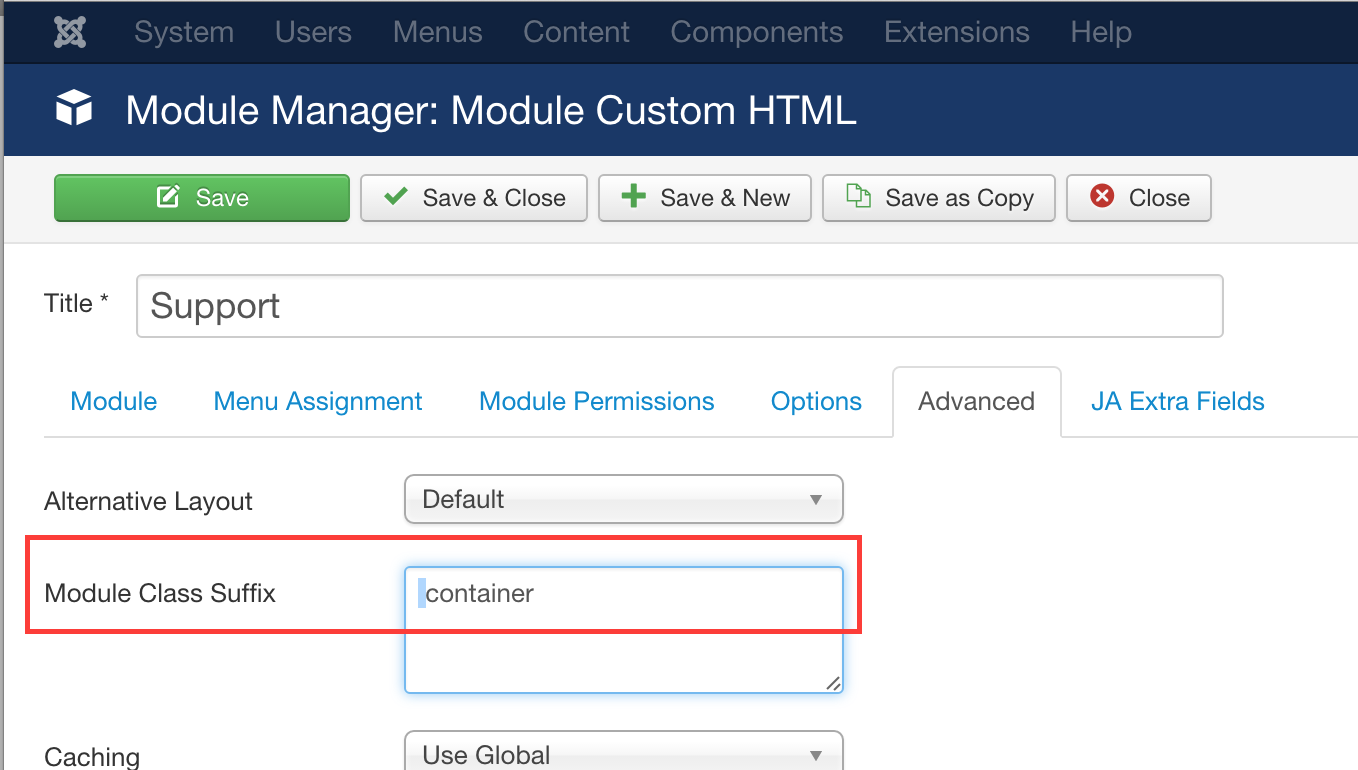Open the Components menu
This screenshot has width=1358, height=770.
756,32
